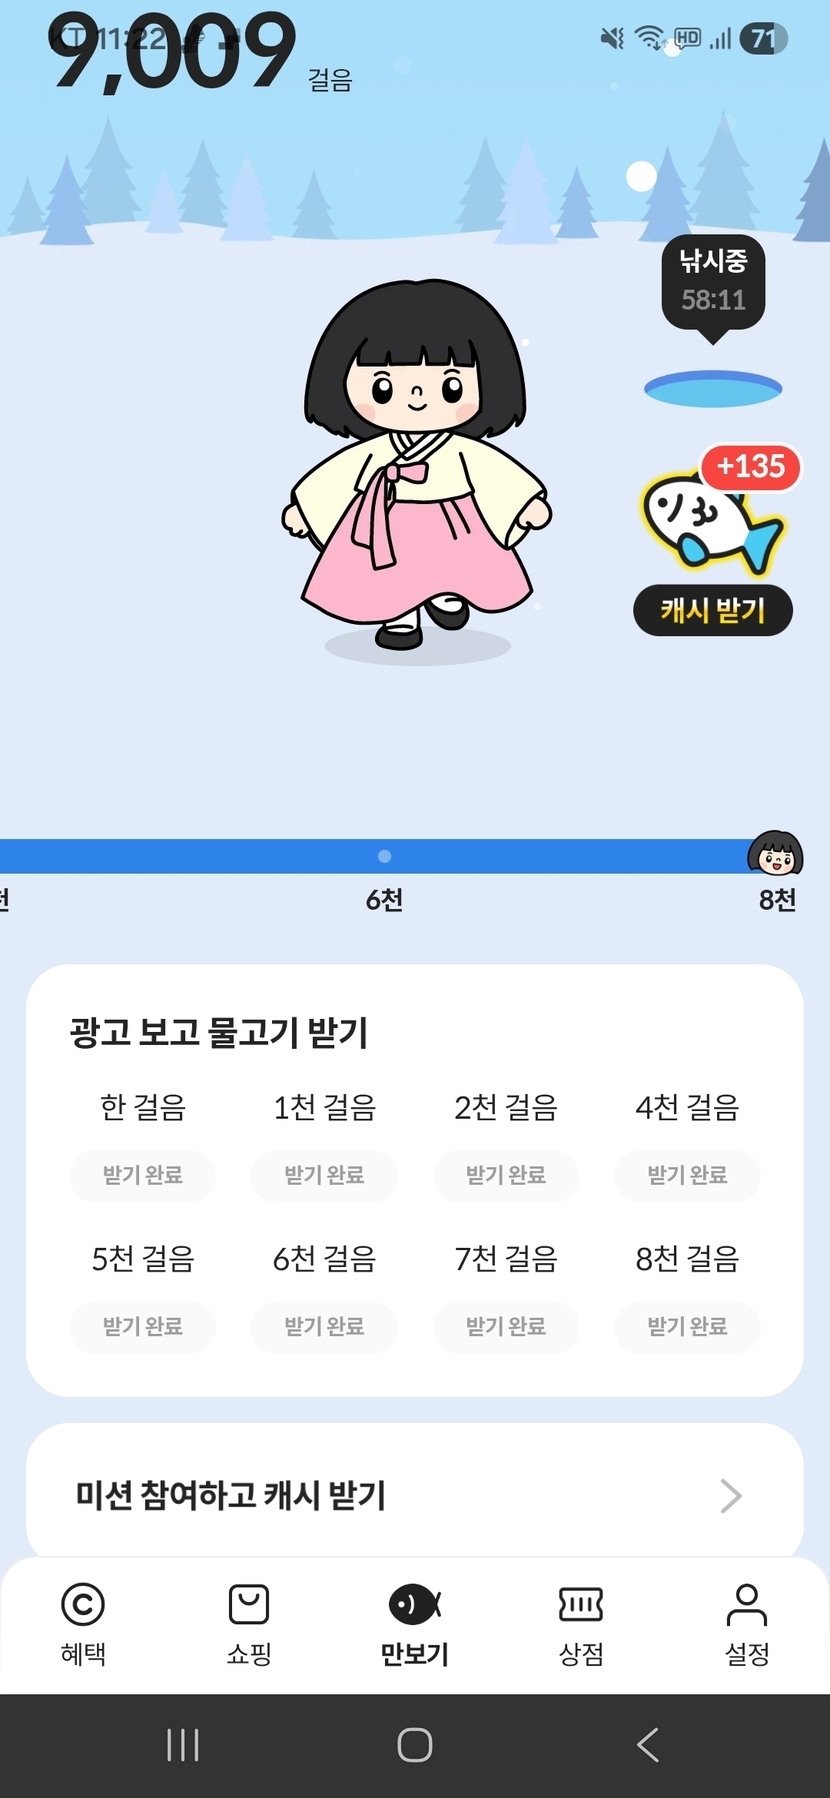Screen dimensions: 830x1798
Task: Expand 미션 참여하고 캐시 받기 chevron
Action: pyautogui.click(x=731, y=1496)
